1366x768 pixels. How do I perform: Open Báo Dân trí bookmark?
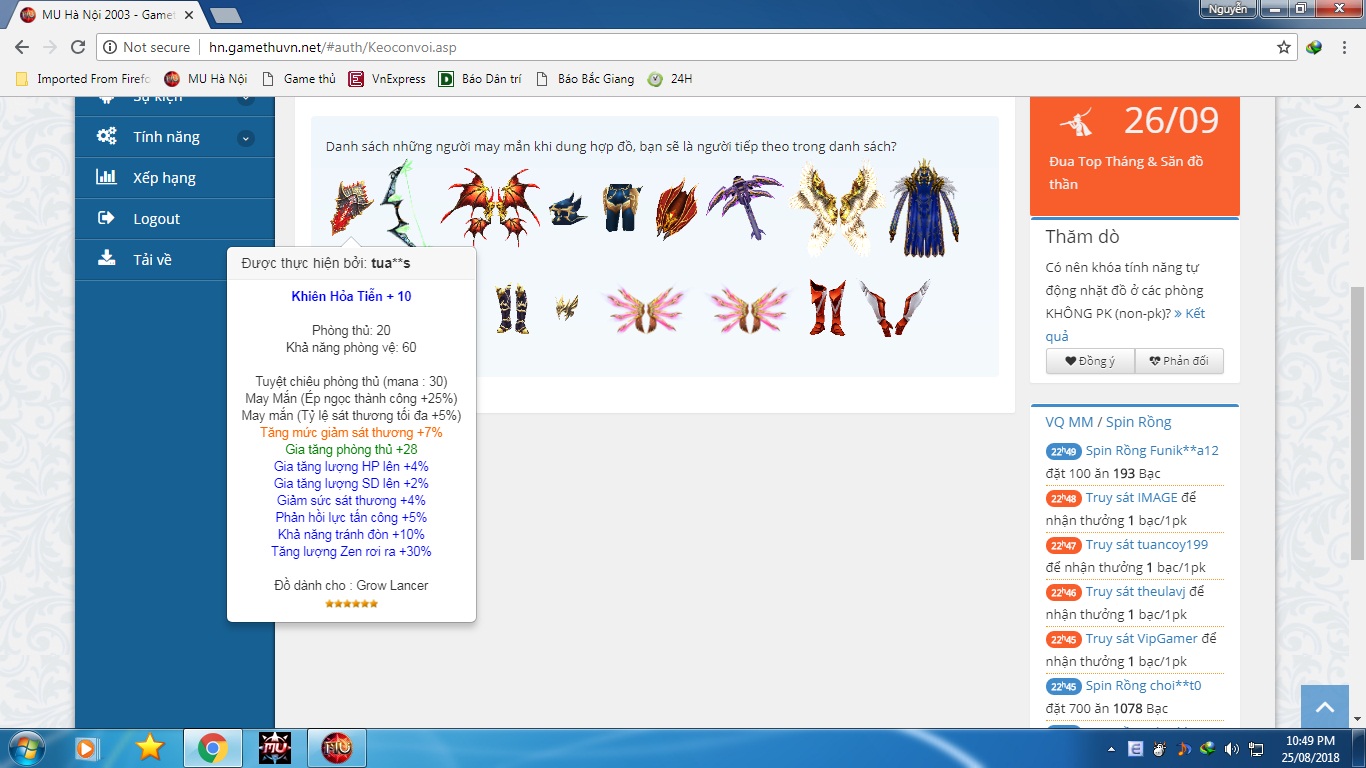pos(480,79)
